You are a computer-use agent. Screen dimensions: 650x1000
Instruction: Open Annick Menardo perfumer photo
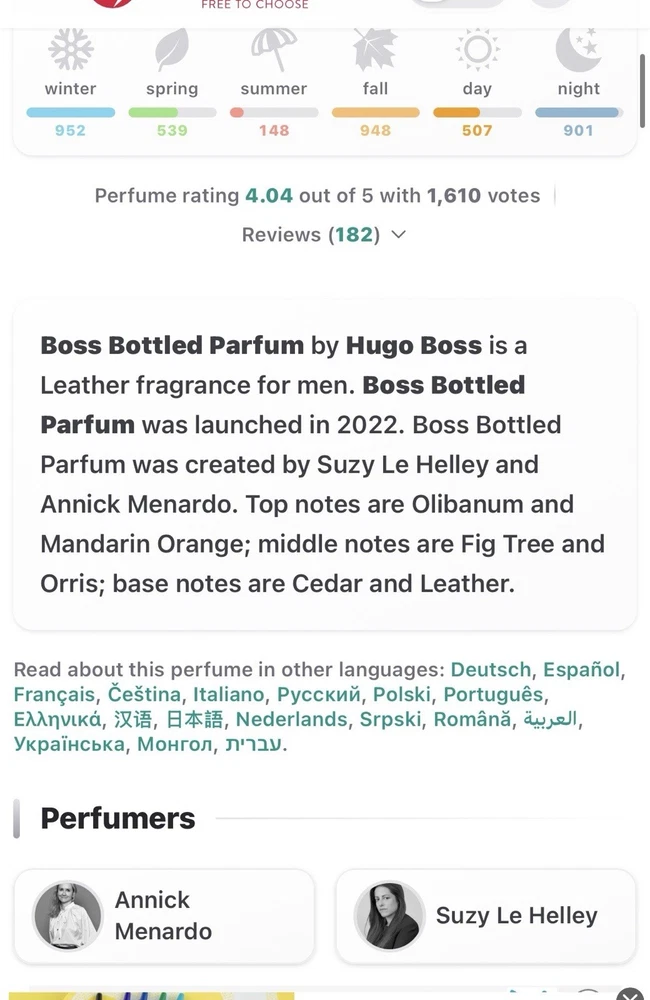[x=68, y=915]
